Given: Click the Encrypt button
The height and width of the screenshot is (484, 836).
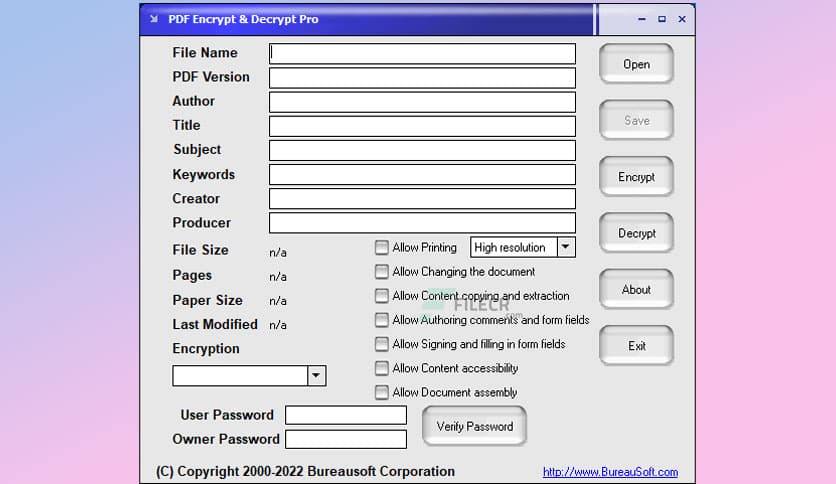Looking at the screenshot, I should coord(636,177).
